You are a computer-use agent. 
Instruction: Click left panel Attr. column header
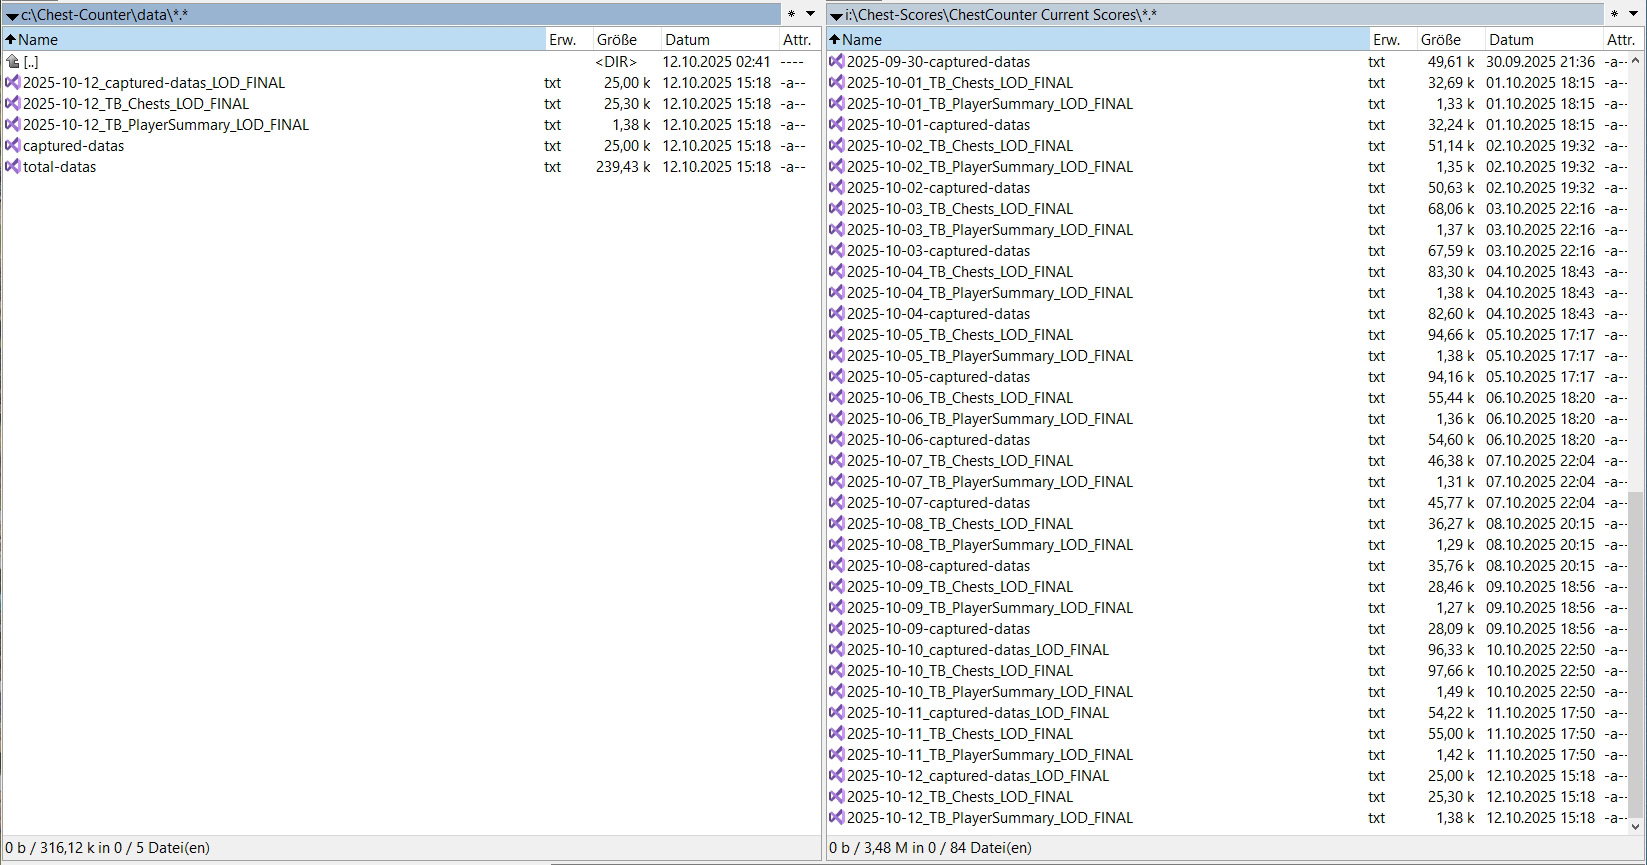click(x=797, y=40)
